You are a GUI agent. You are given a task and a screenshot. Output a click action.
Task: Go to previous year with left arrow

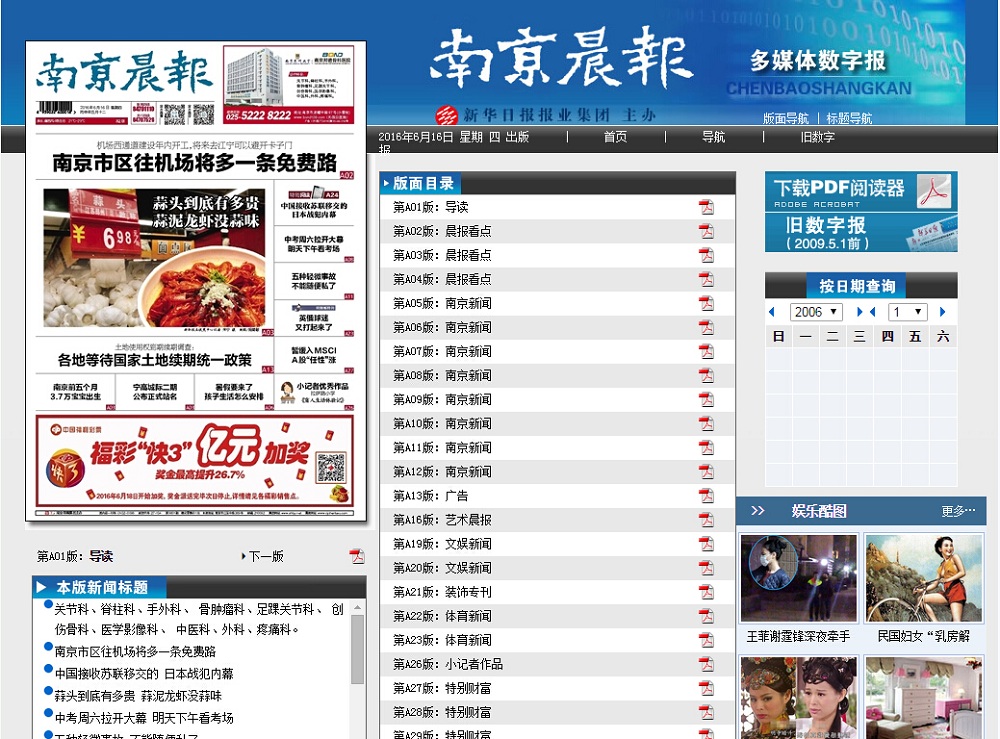[772, 312]
